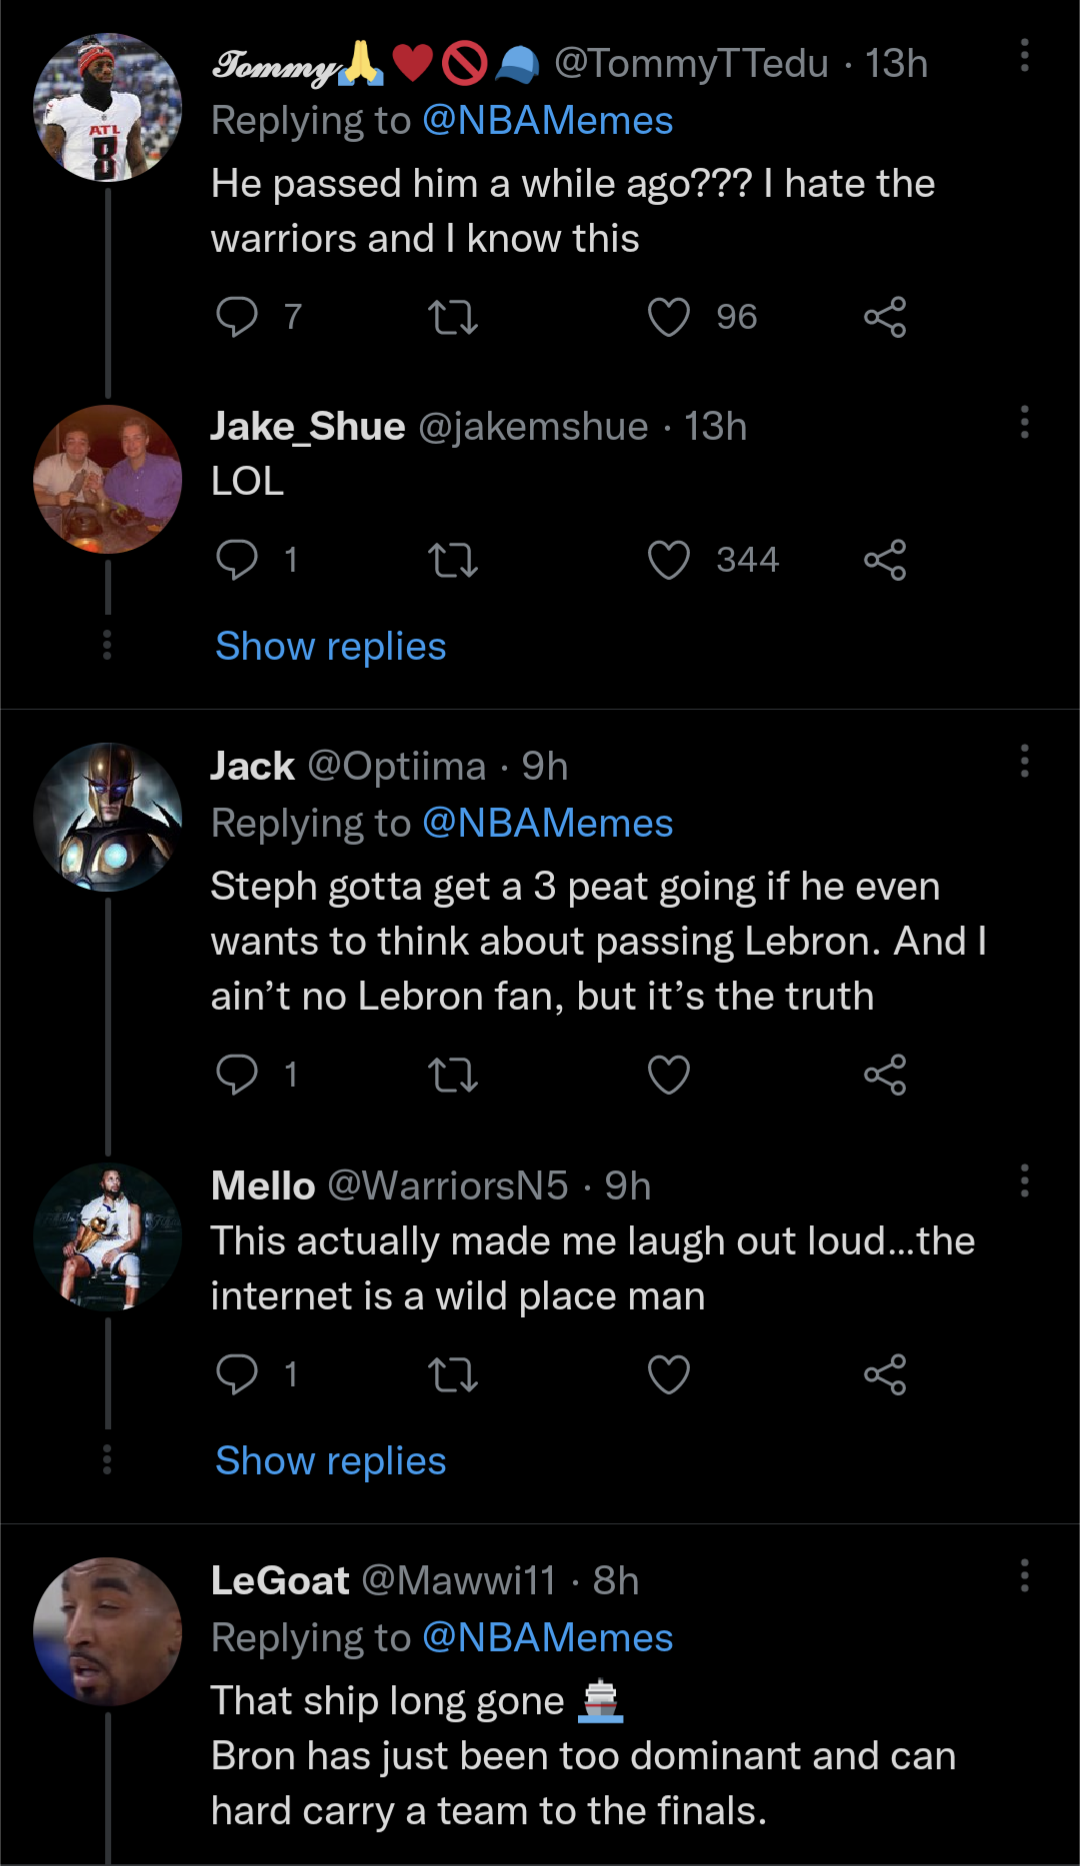The image size is (1080, 1866).
Task: Open more options for Tommy's tweet
Action: pos(1024,56)
